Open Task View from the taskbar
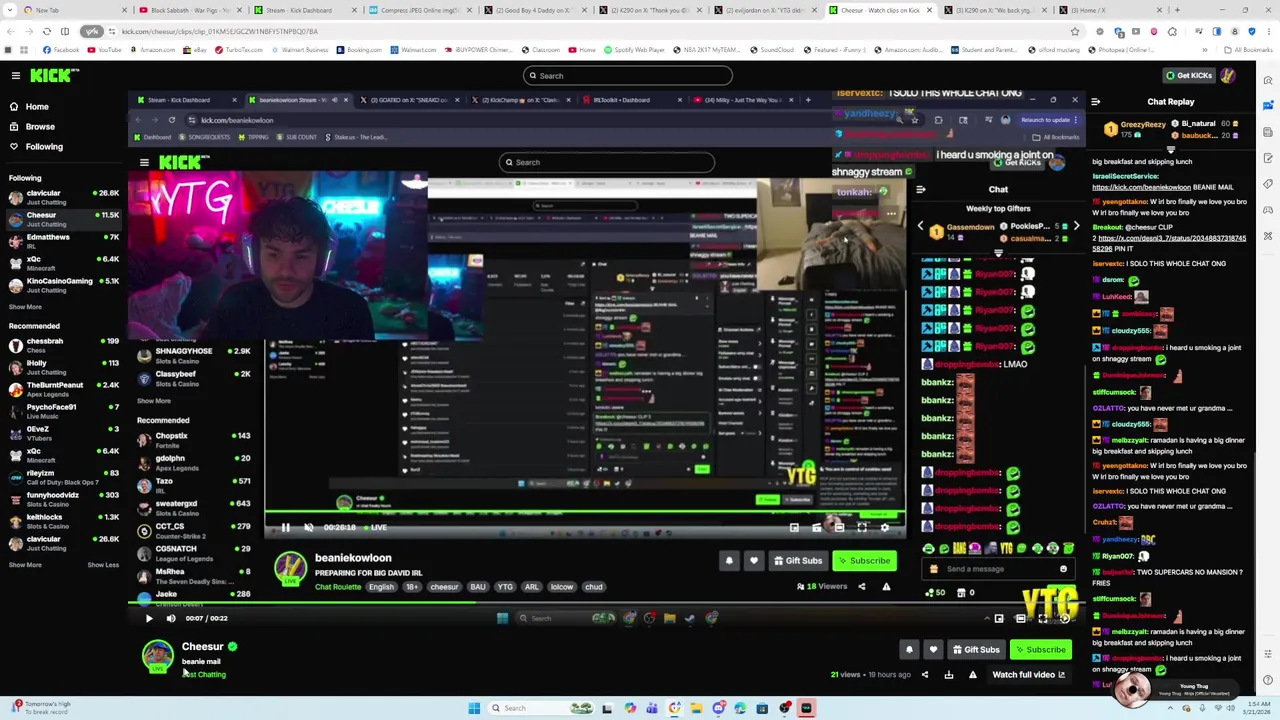The height and width of the screenshot is (720, 1280). [607, 708]
